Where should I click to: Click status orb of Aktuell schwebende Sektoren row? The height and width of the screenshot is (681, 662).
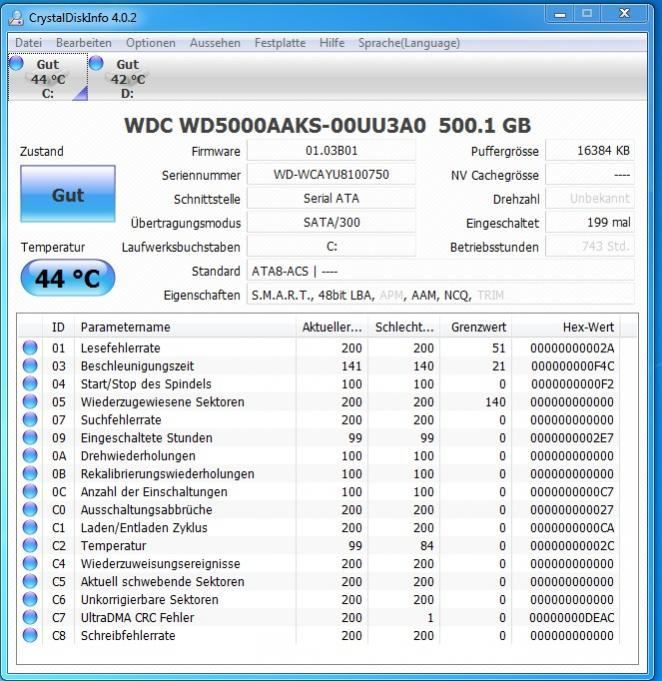coord(30,581)
